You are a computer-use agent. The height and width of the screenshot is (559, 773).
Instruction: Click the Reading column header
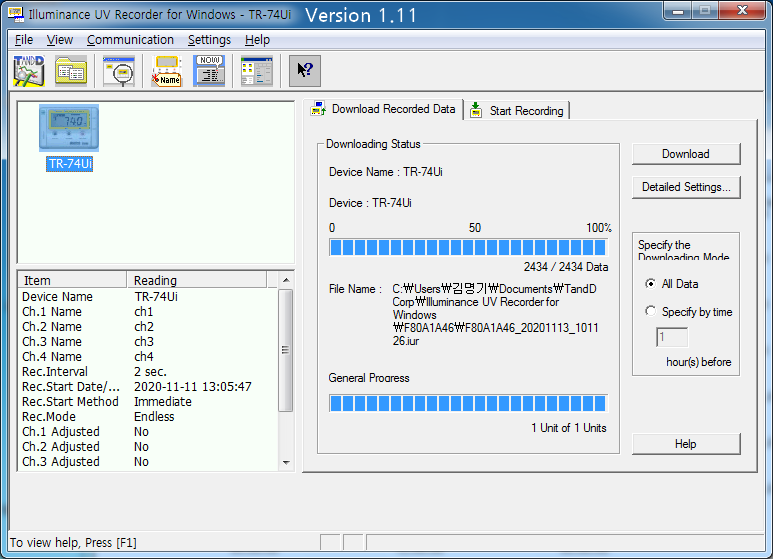(x=197, y=280)
